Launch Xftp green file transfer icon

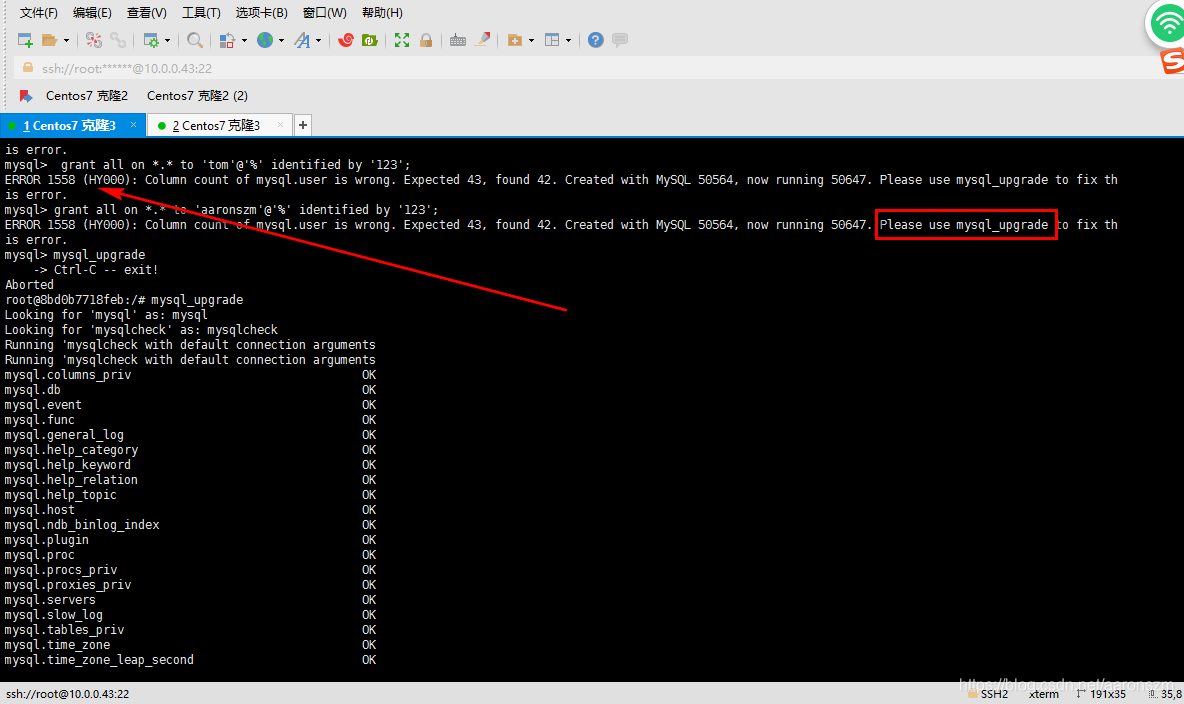point(370,40)
